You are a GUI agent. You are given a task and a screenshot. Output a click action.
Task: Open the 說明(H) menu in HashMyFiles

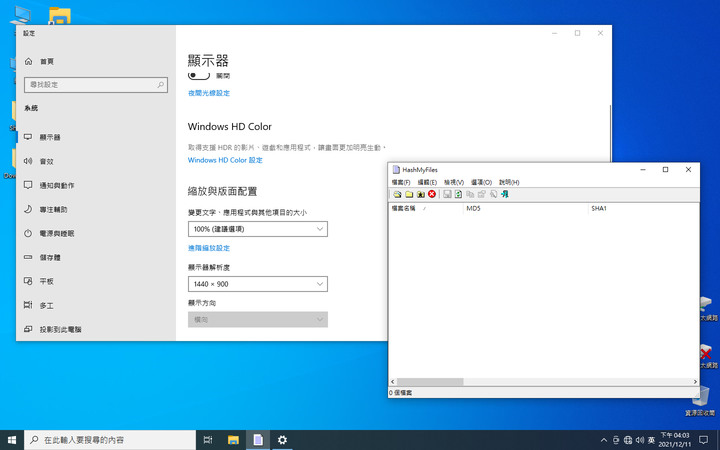coord(509,182)
